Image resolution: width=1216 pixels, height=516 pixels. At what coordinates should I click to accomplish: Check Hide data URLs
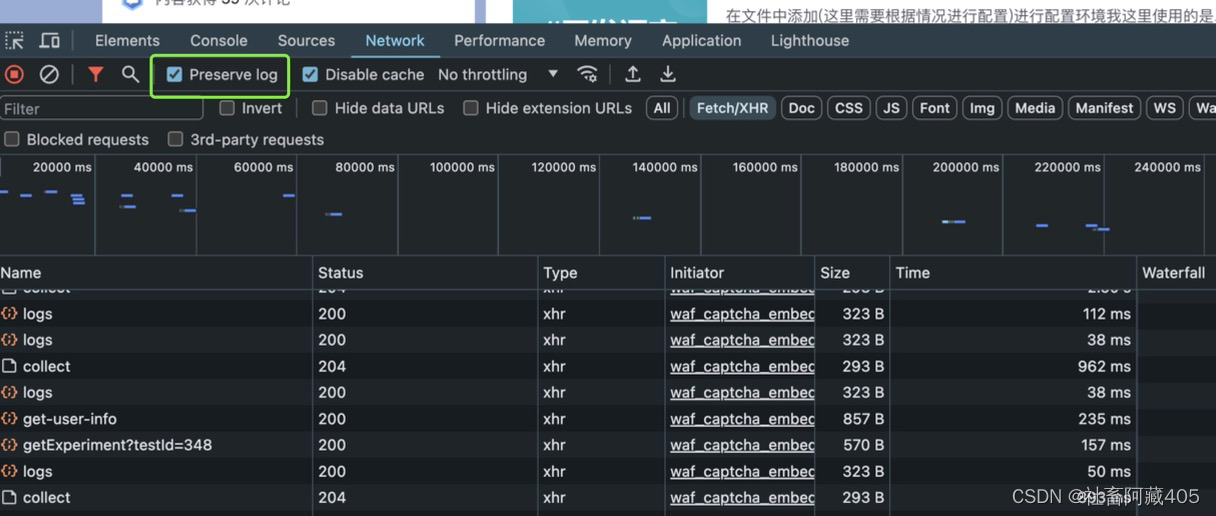point(320,108)
